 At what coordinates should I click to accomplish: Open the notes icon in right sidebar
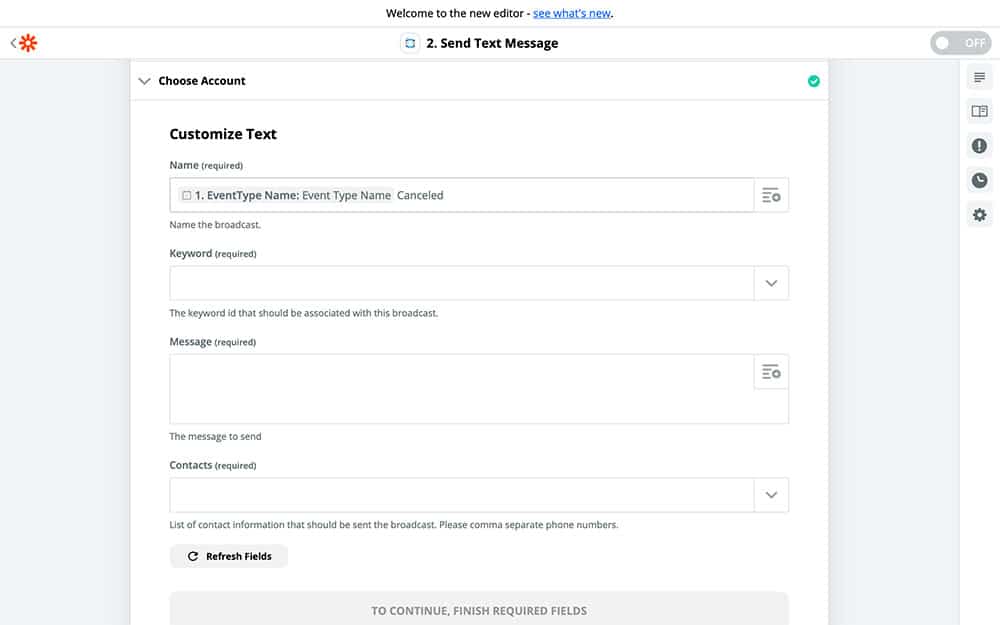(x=979, y=78)
